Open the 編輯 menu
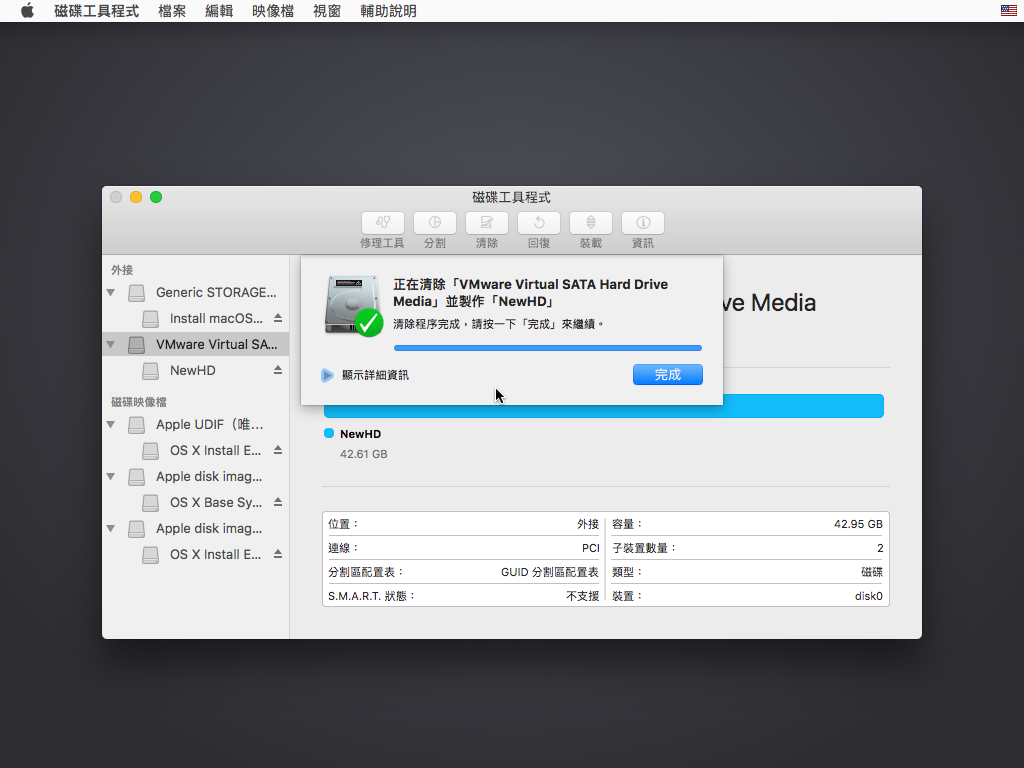This screenshot has height=768, width=1024. 219,11
